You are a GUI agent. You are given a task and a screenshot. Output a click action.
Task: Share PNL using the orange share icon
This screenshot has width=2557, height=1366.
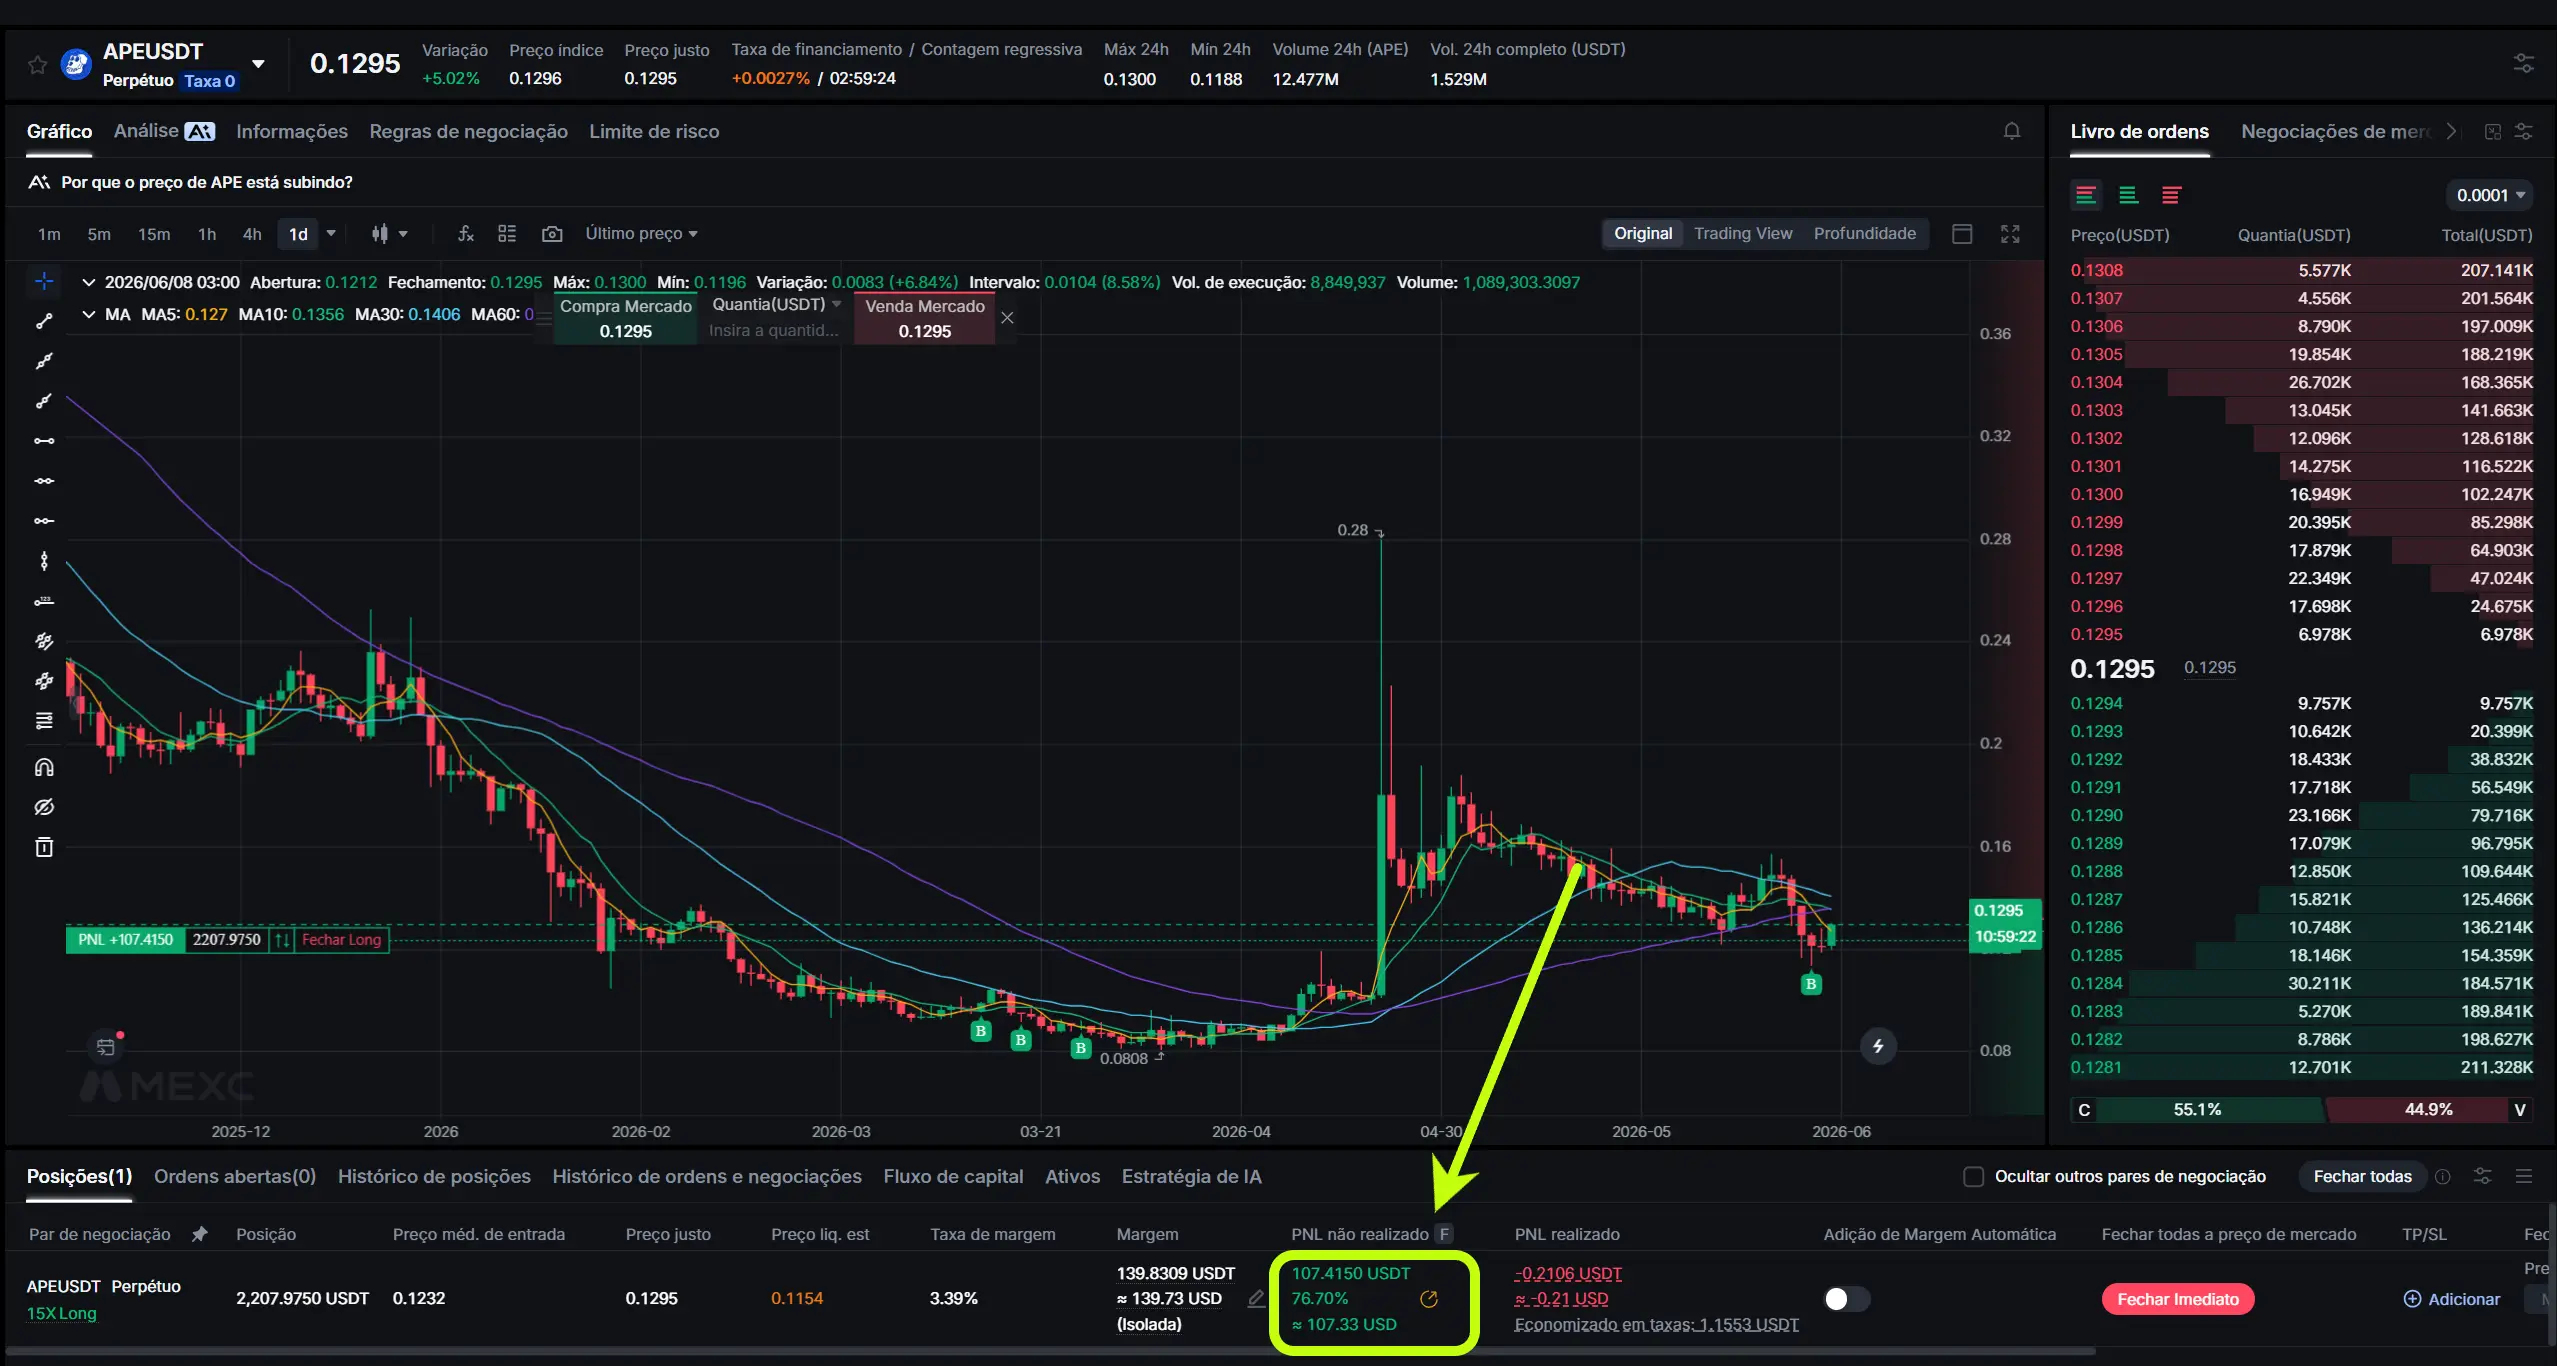point(1429,1298)
